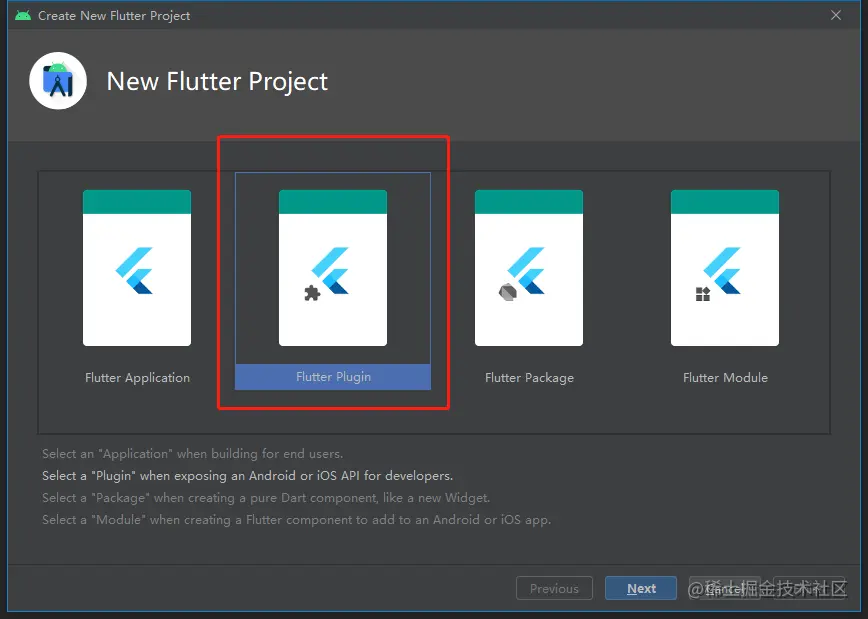Pick the Flutter Module project card
This screenshot has width=868, height=619.
coord(725,268)
